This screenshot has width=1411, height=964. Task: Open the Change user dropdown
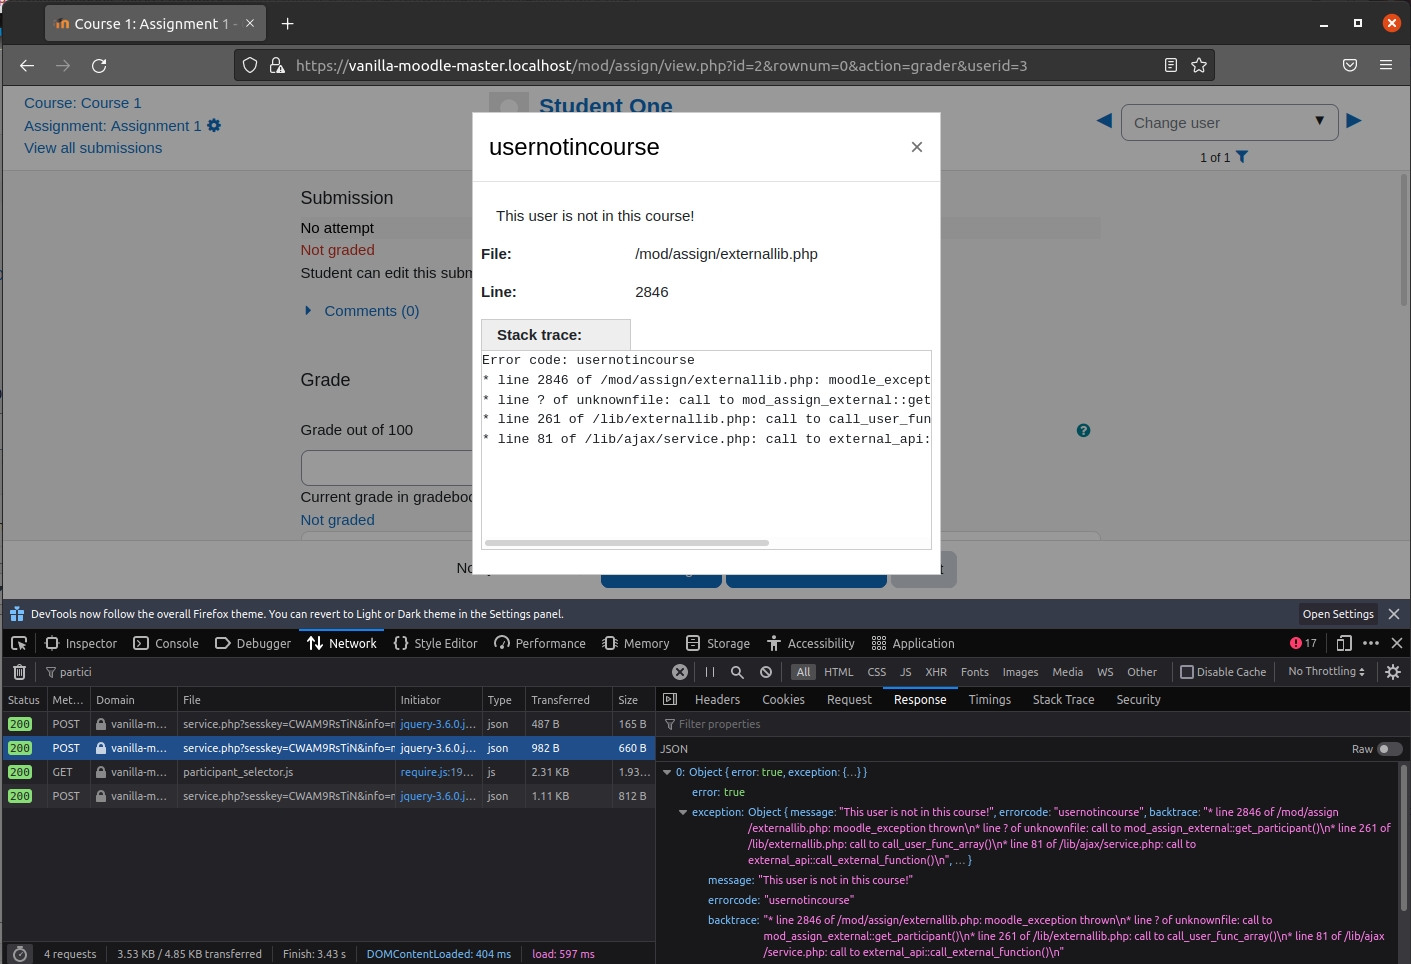[1230, 122]
